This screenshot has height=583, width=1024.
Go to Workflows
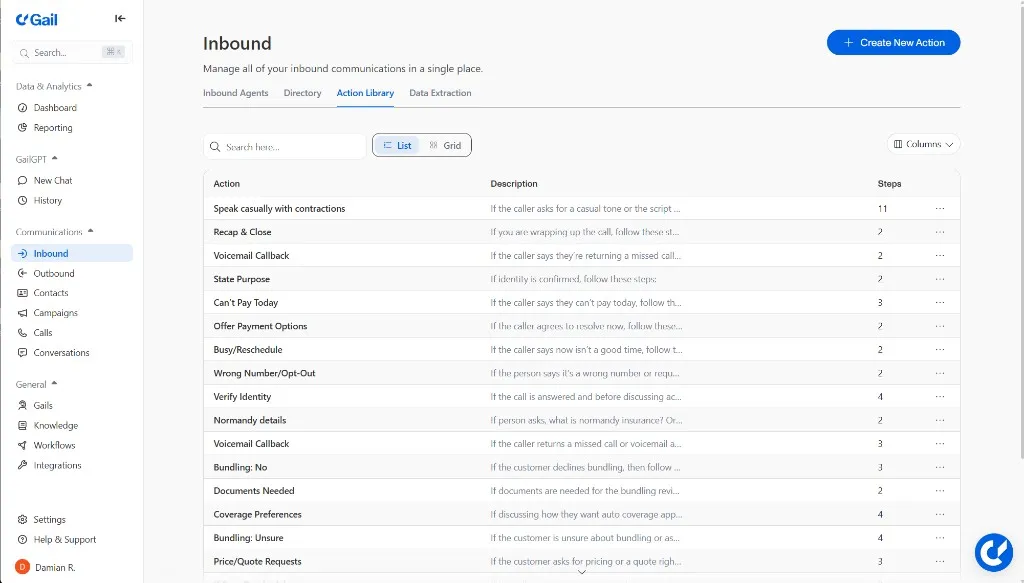(x=54, y=445)
